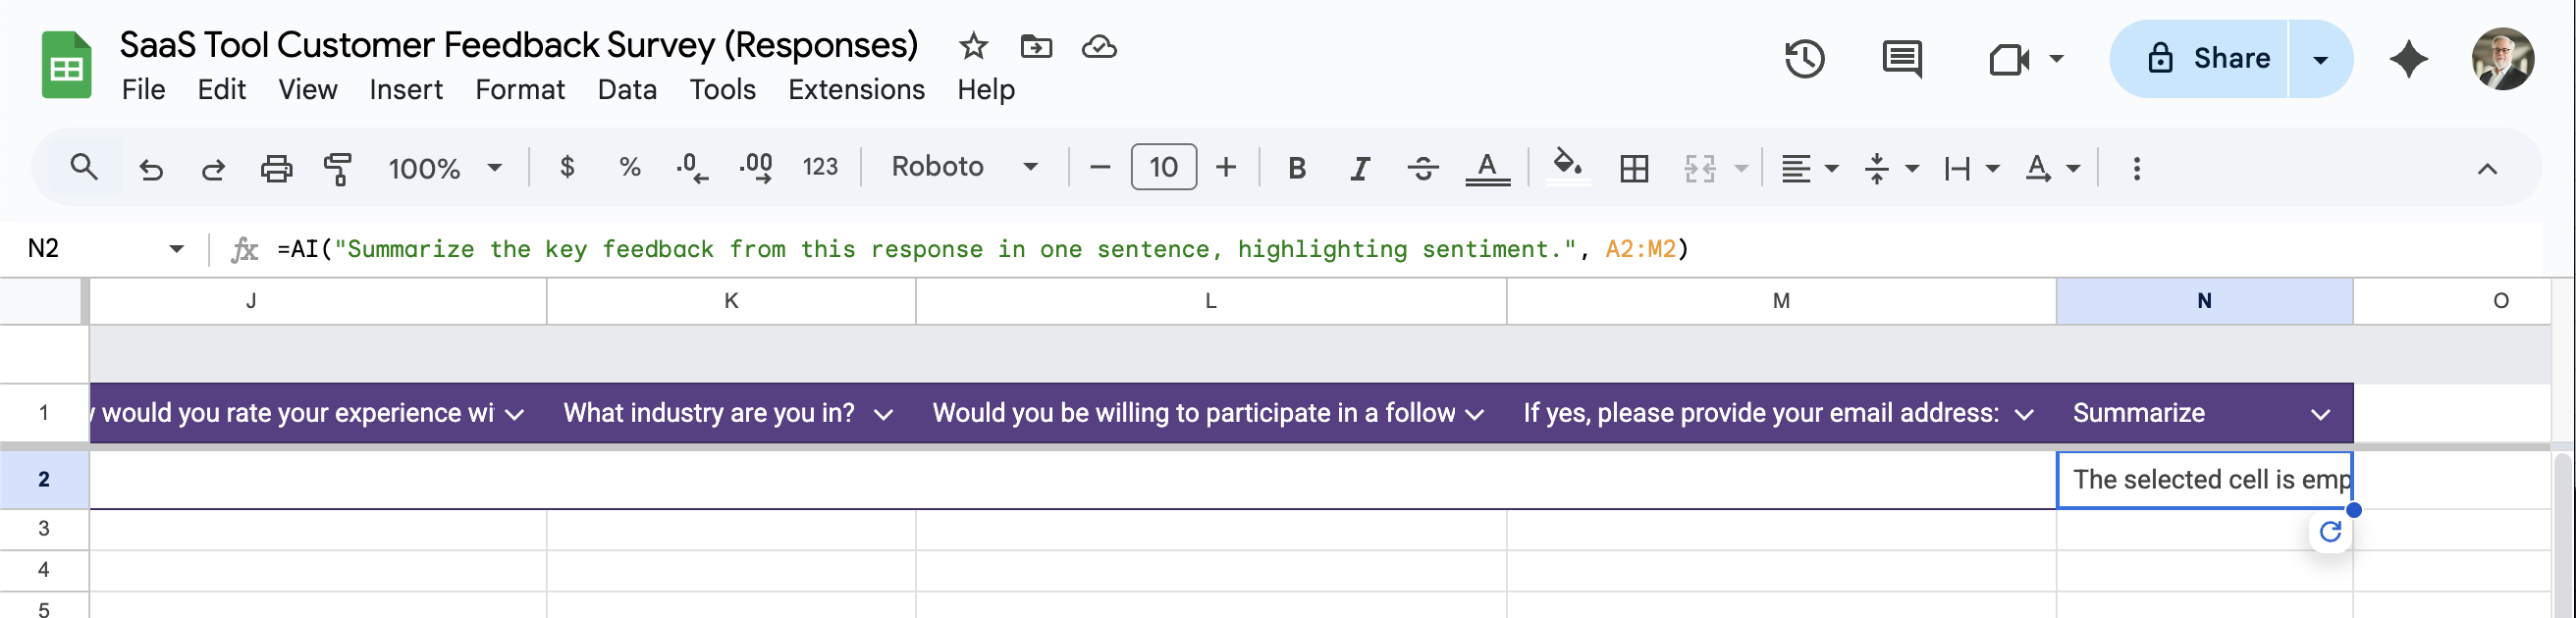The width and height of the screenshot is (2576, 618).
Task: Open the Extensions menu
Action: (856, 90)
